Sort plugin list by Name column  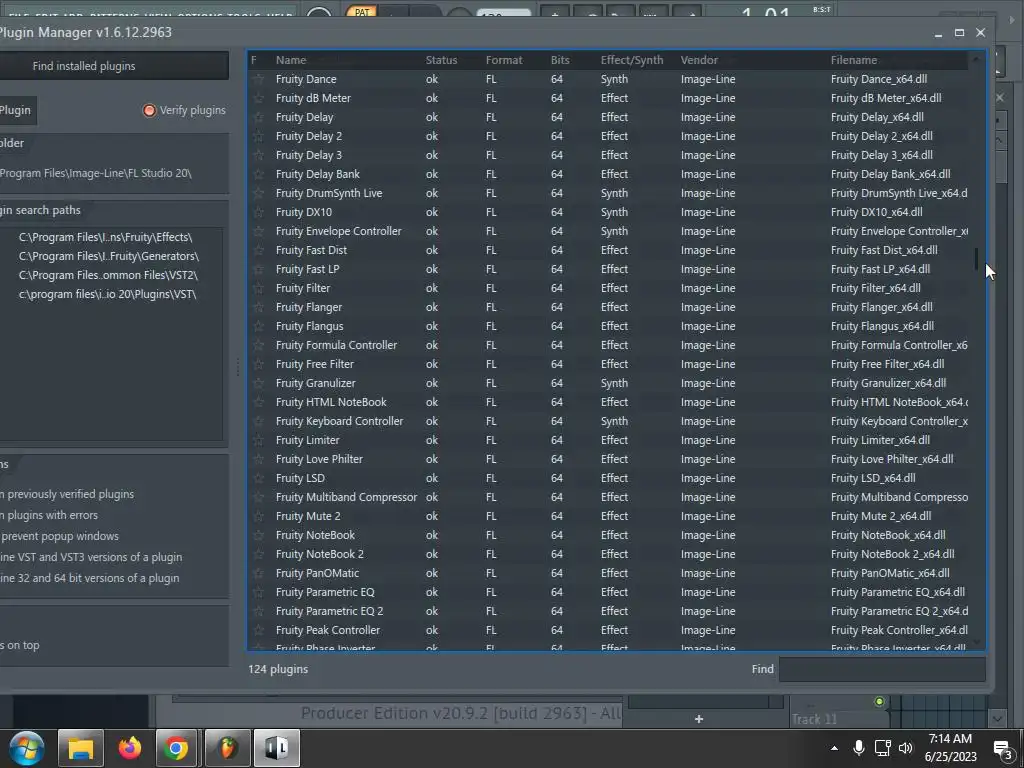coord(291,60)
